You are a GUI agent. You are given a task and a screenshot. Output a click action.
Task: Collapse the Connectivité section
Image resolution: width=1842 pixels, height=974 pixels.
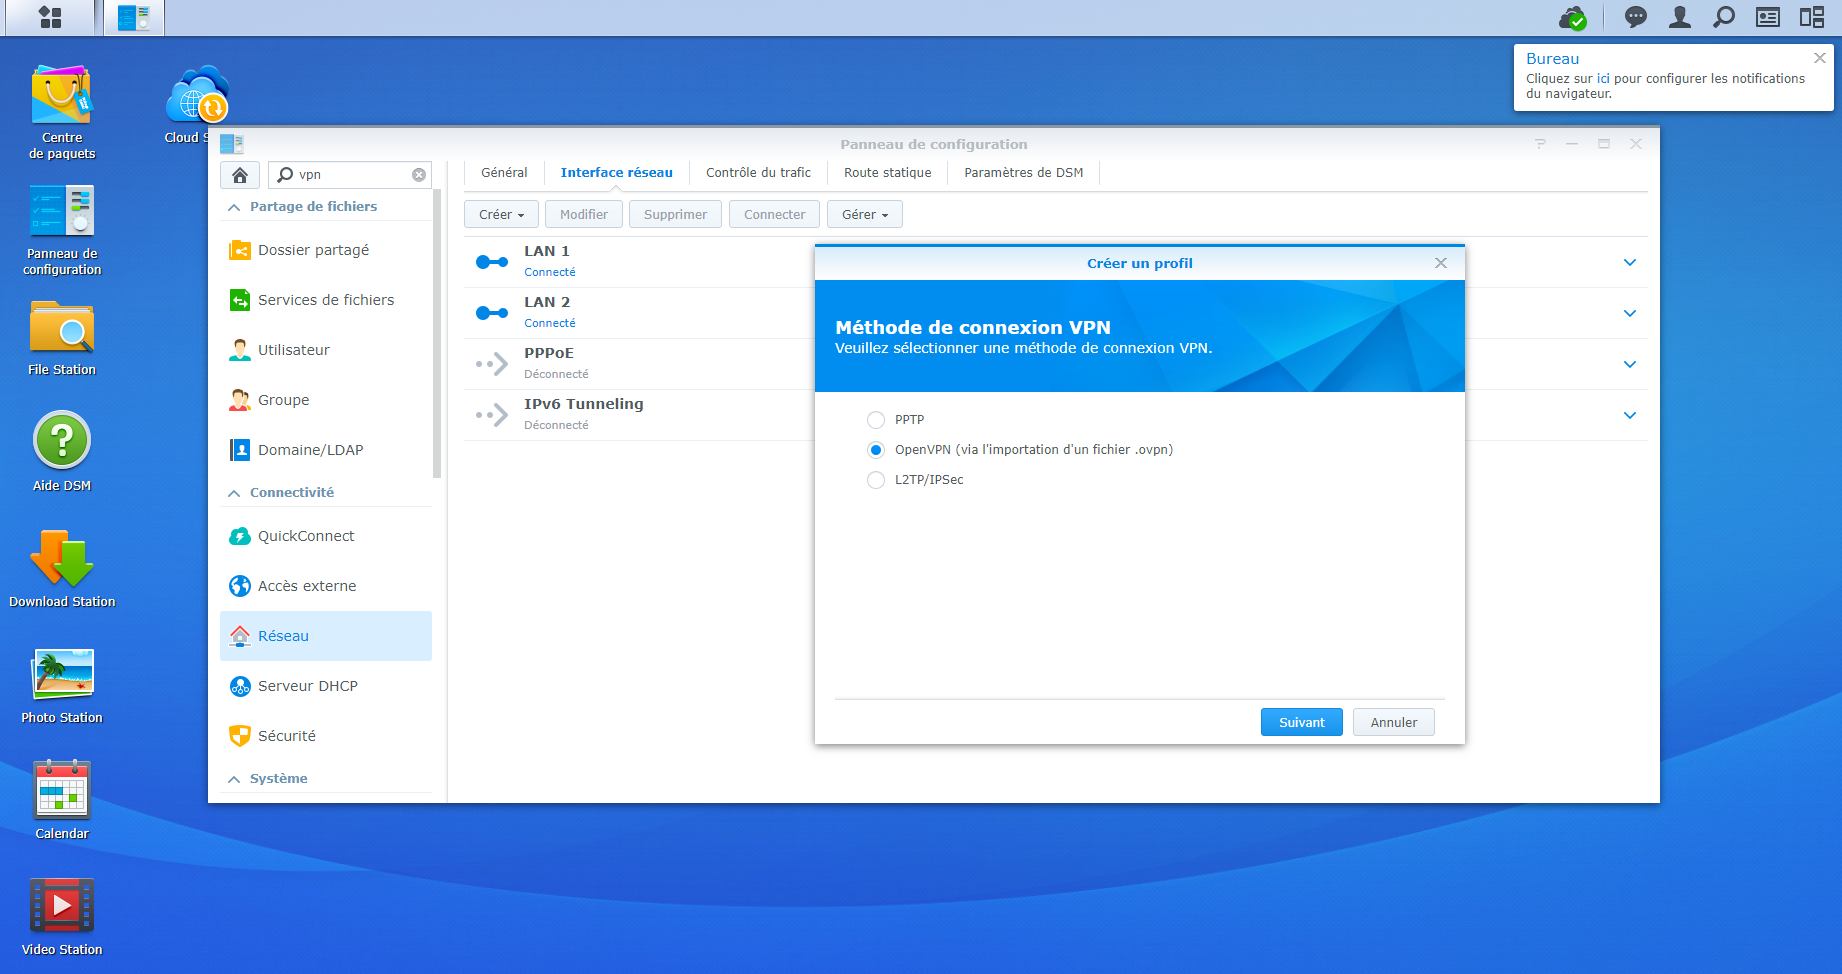pos(234,493)
